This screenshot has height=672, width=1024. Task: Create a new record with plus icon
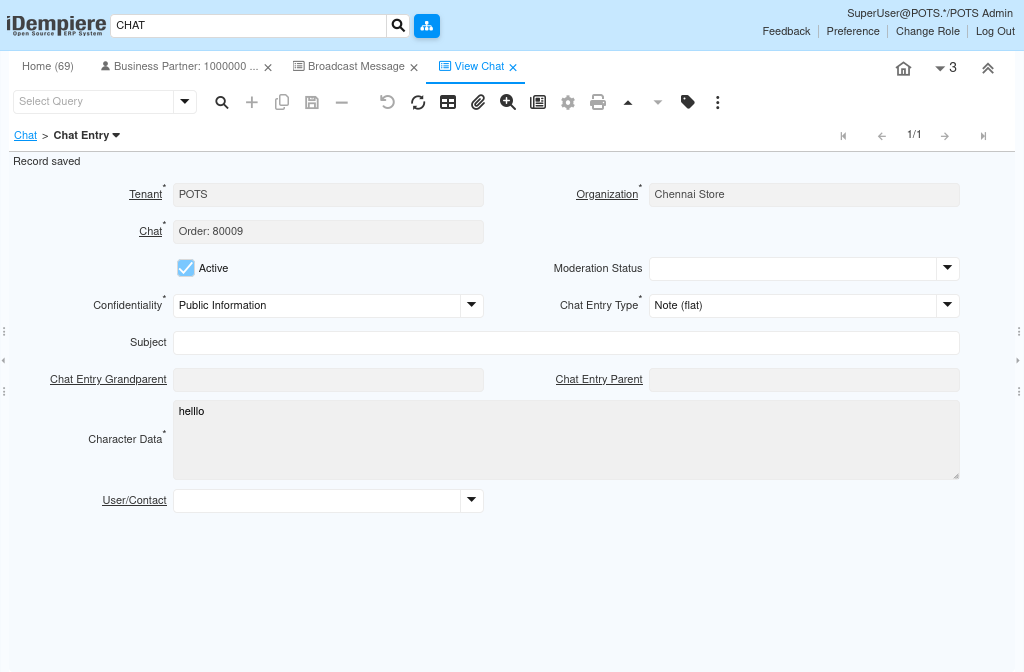coord(251,103)
